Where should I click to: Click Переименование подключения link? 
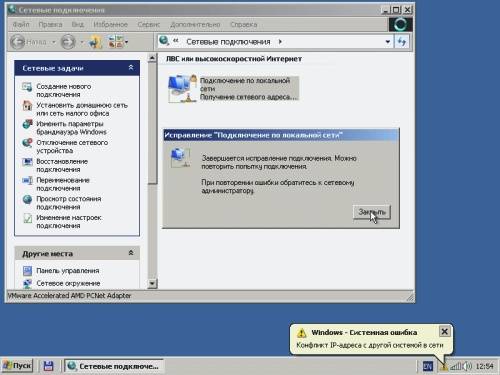click(x=63, y=184)
